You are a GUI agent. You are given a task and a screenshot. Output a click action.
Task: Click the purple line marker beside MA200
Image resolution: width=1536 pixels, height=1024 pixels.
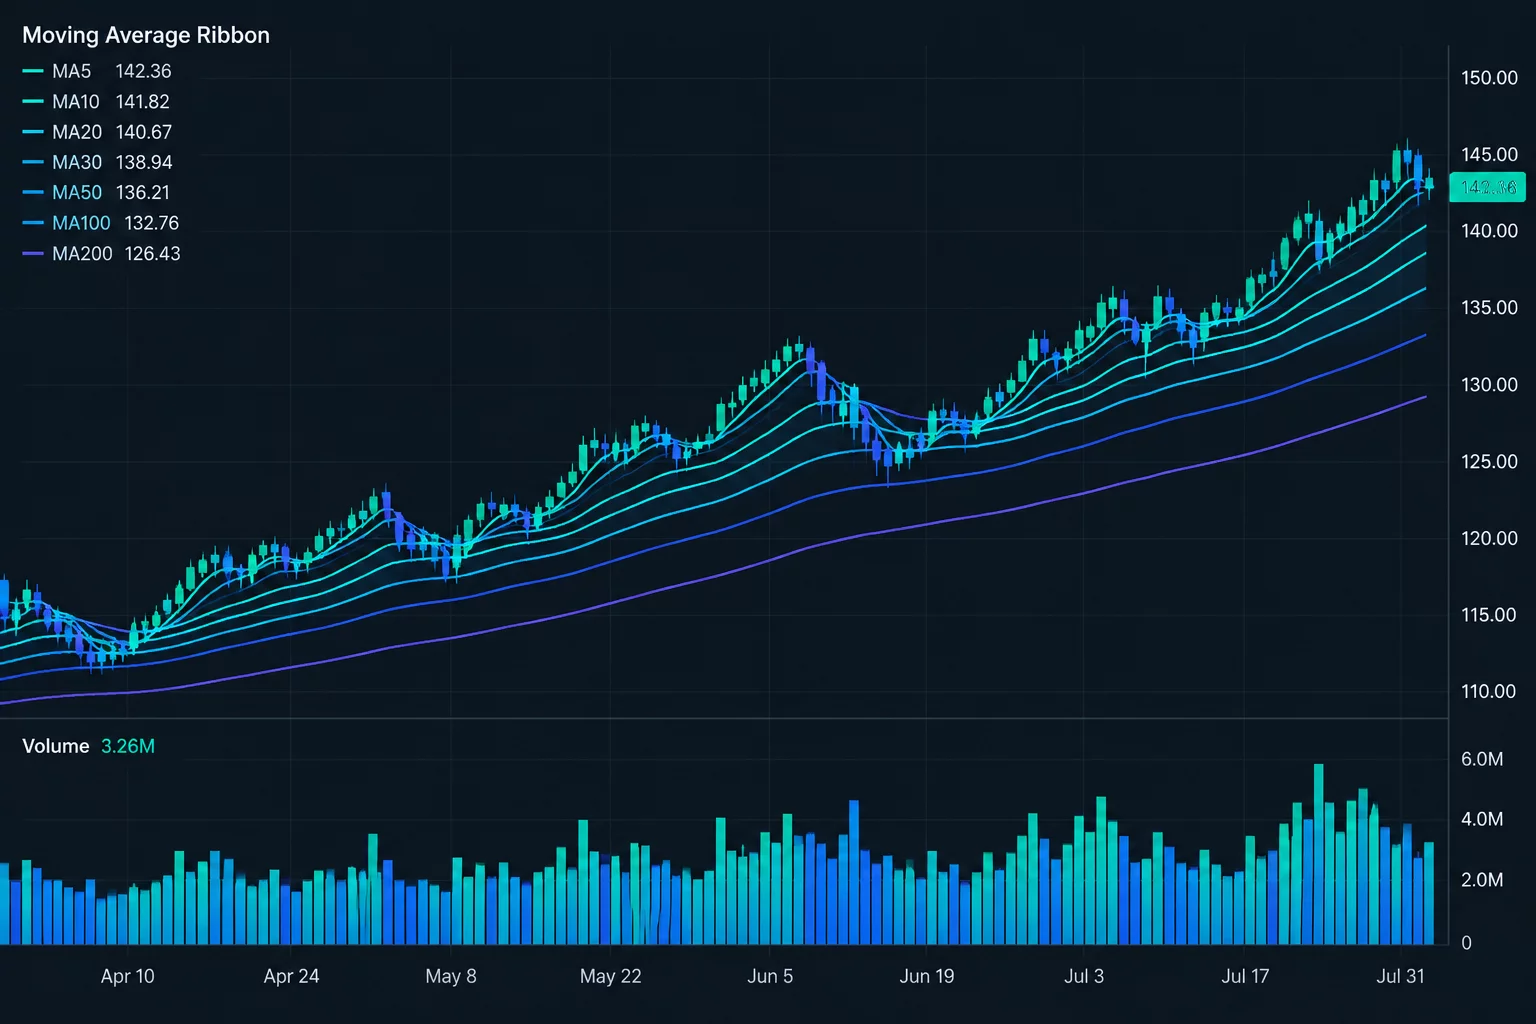[33, 254]
